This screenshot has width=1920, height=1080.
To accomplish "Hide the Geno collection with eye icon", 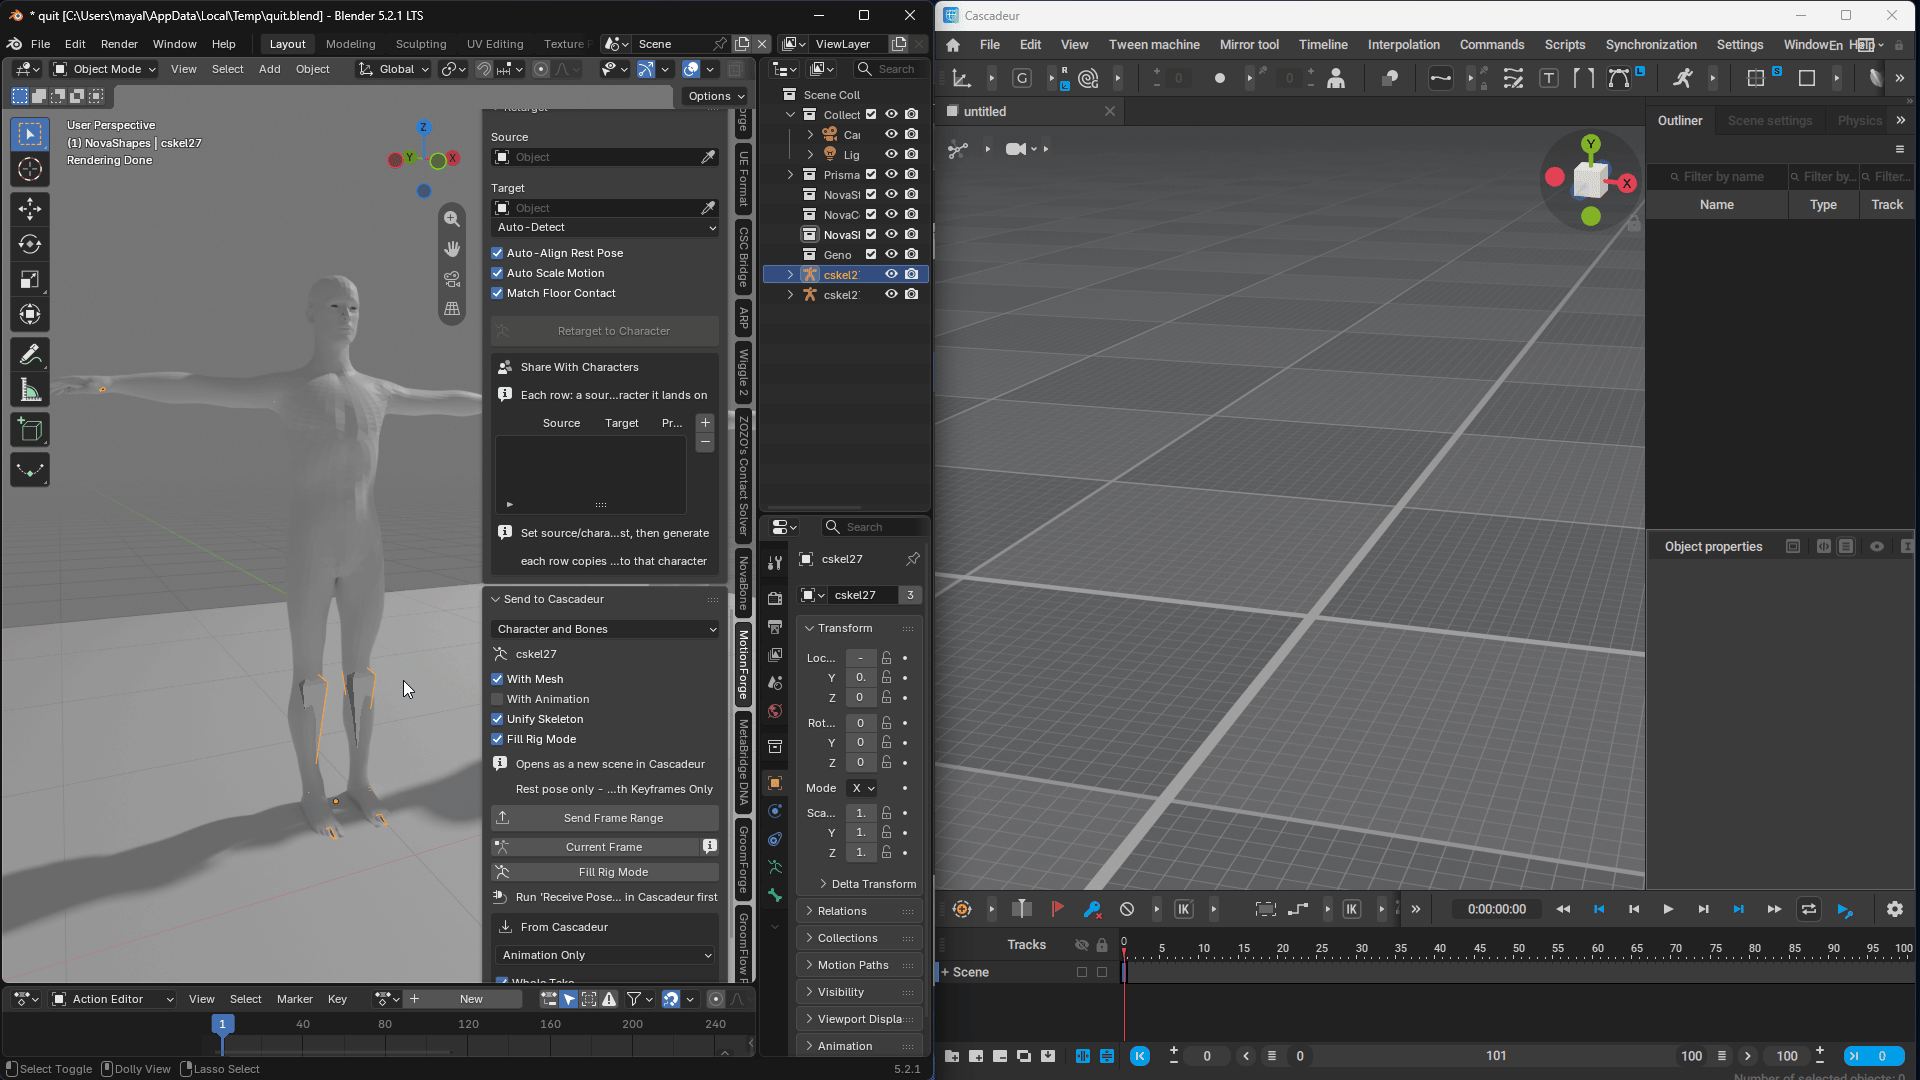I will [891, 255].
